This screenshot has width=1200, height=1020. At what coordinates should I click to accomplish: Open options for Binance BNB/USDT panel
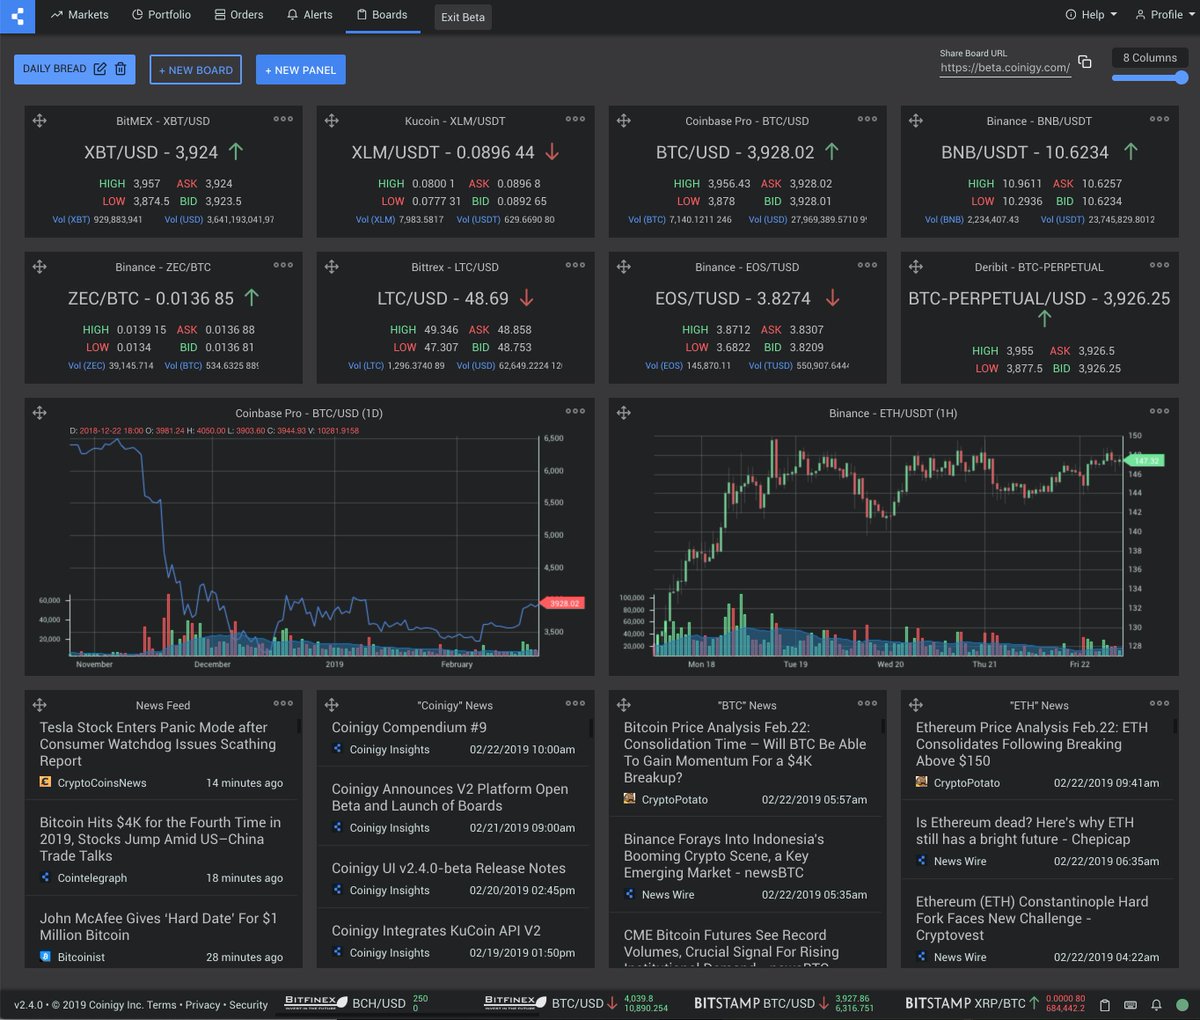coord(1159,119)
